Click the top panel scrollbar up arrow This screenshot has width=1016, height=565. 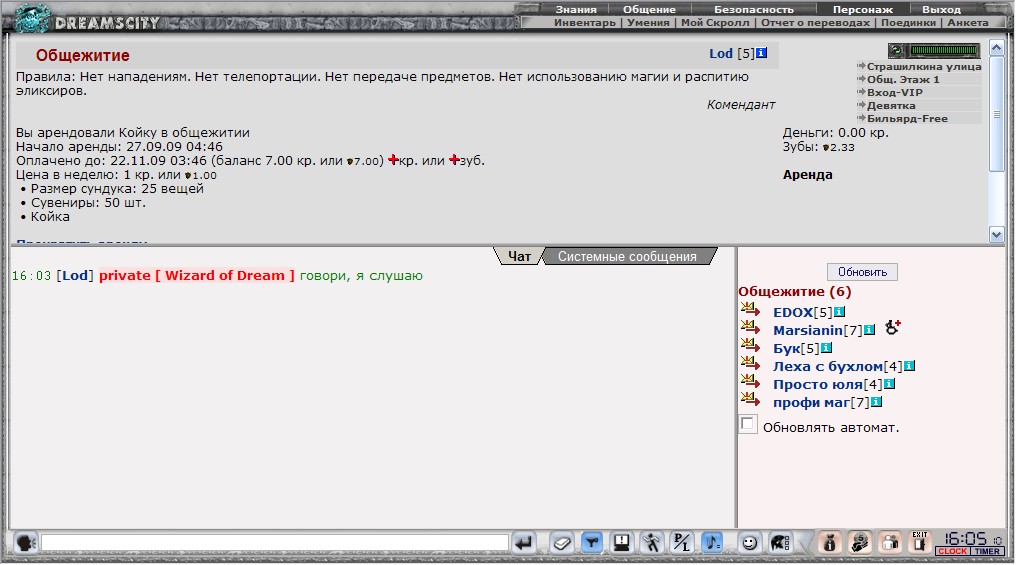click(997, 48)
